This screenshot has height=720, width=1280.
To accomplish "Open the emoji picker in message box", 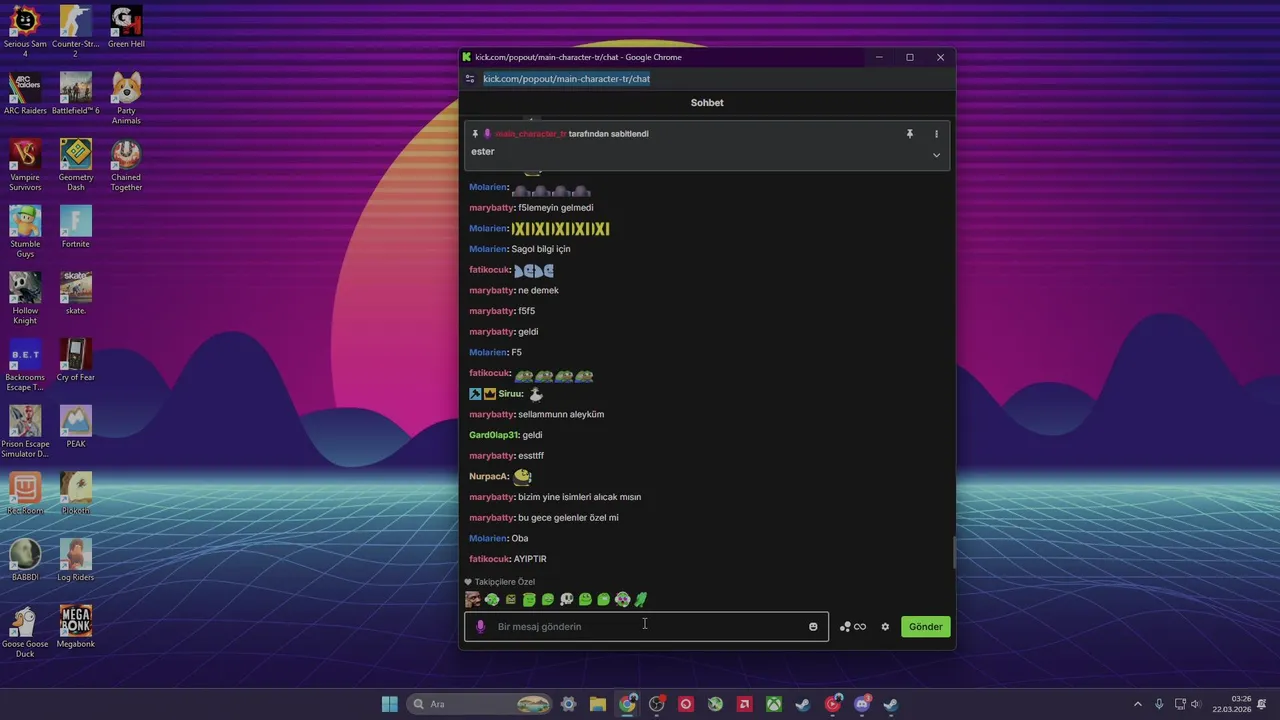I will click(813, 627).
